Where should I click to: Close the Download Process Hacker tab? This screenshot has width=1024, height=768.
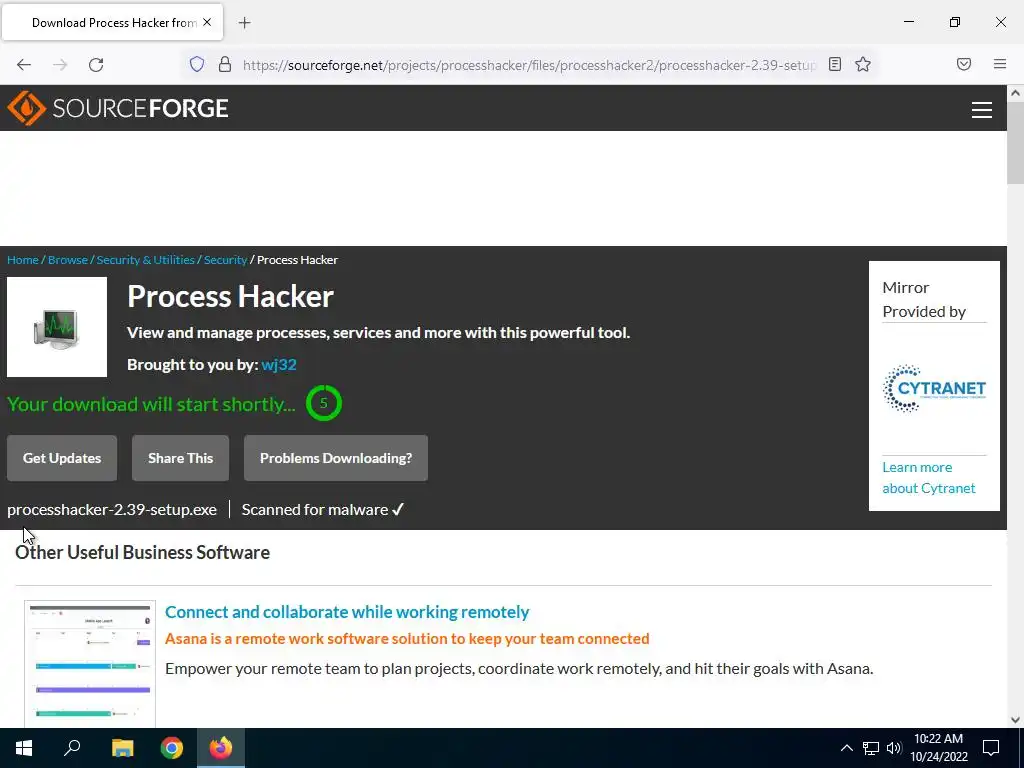207,22
